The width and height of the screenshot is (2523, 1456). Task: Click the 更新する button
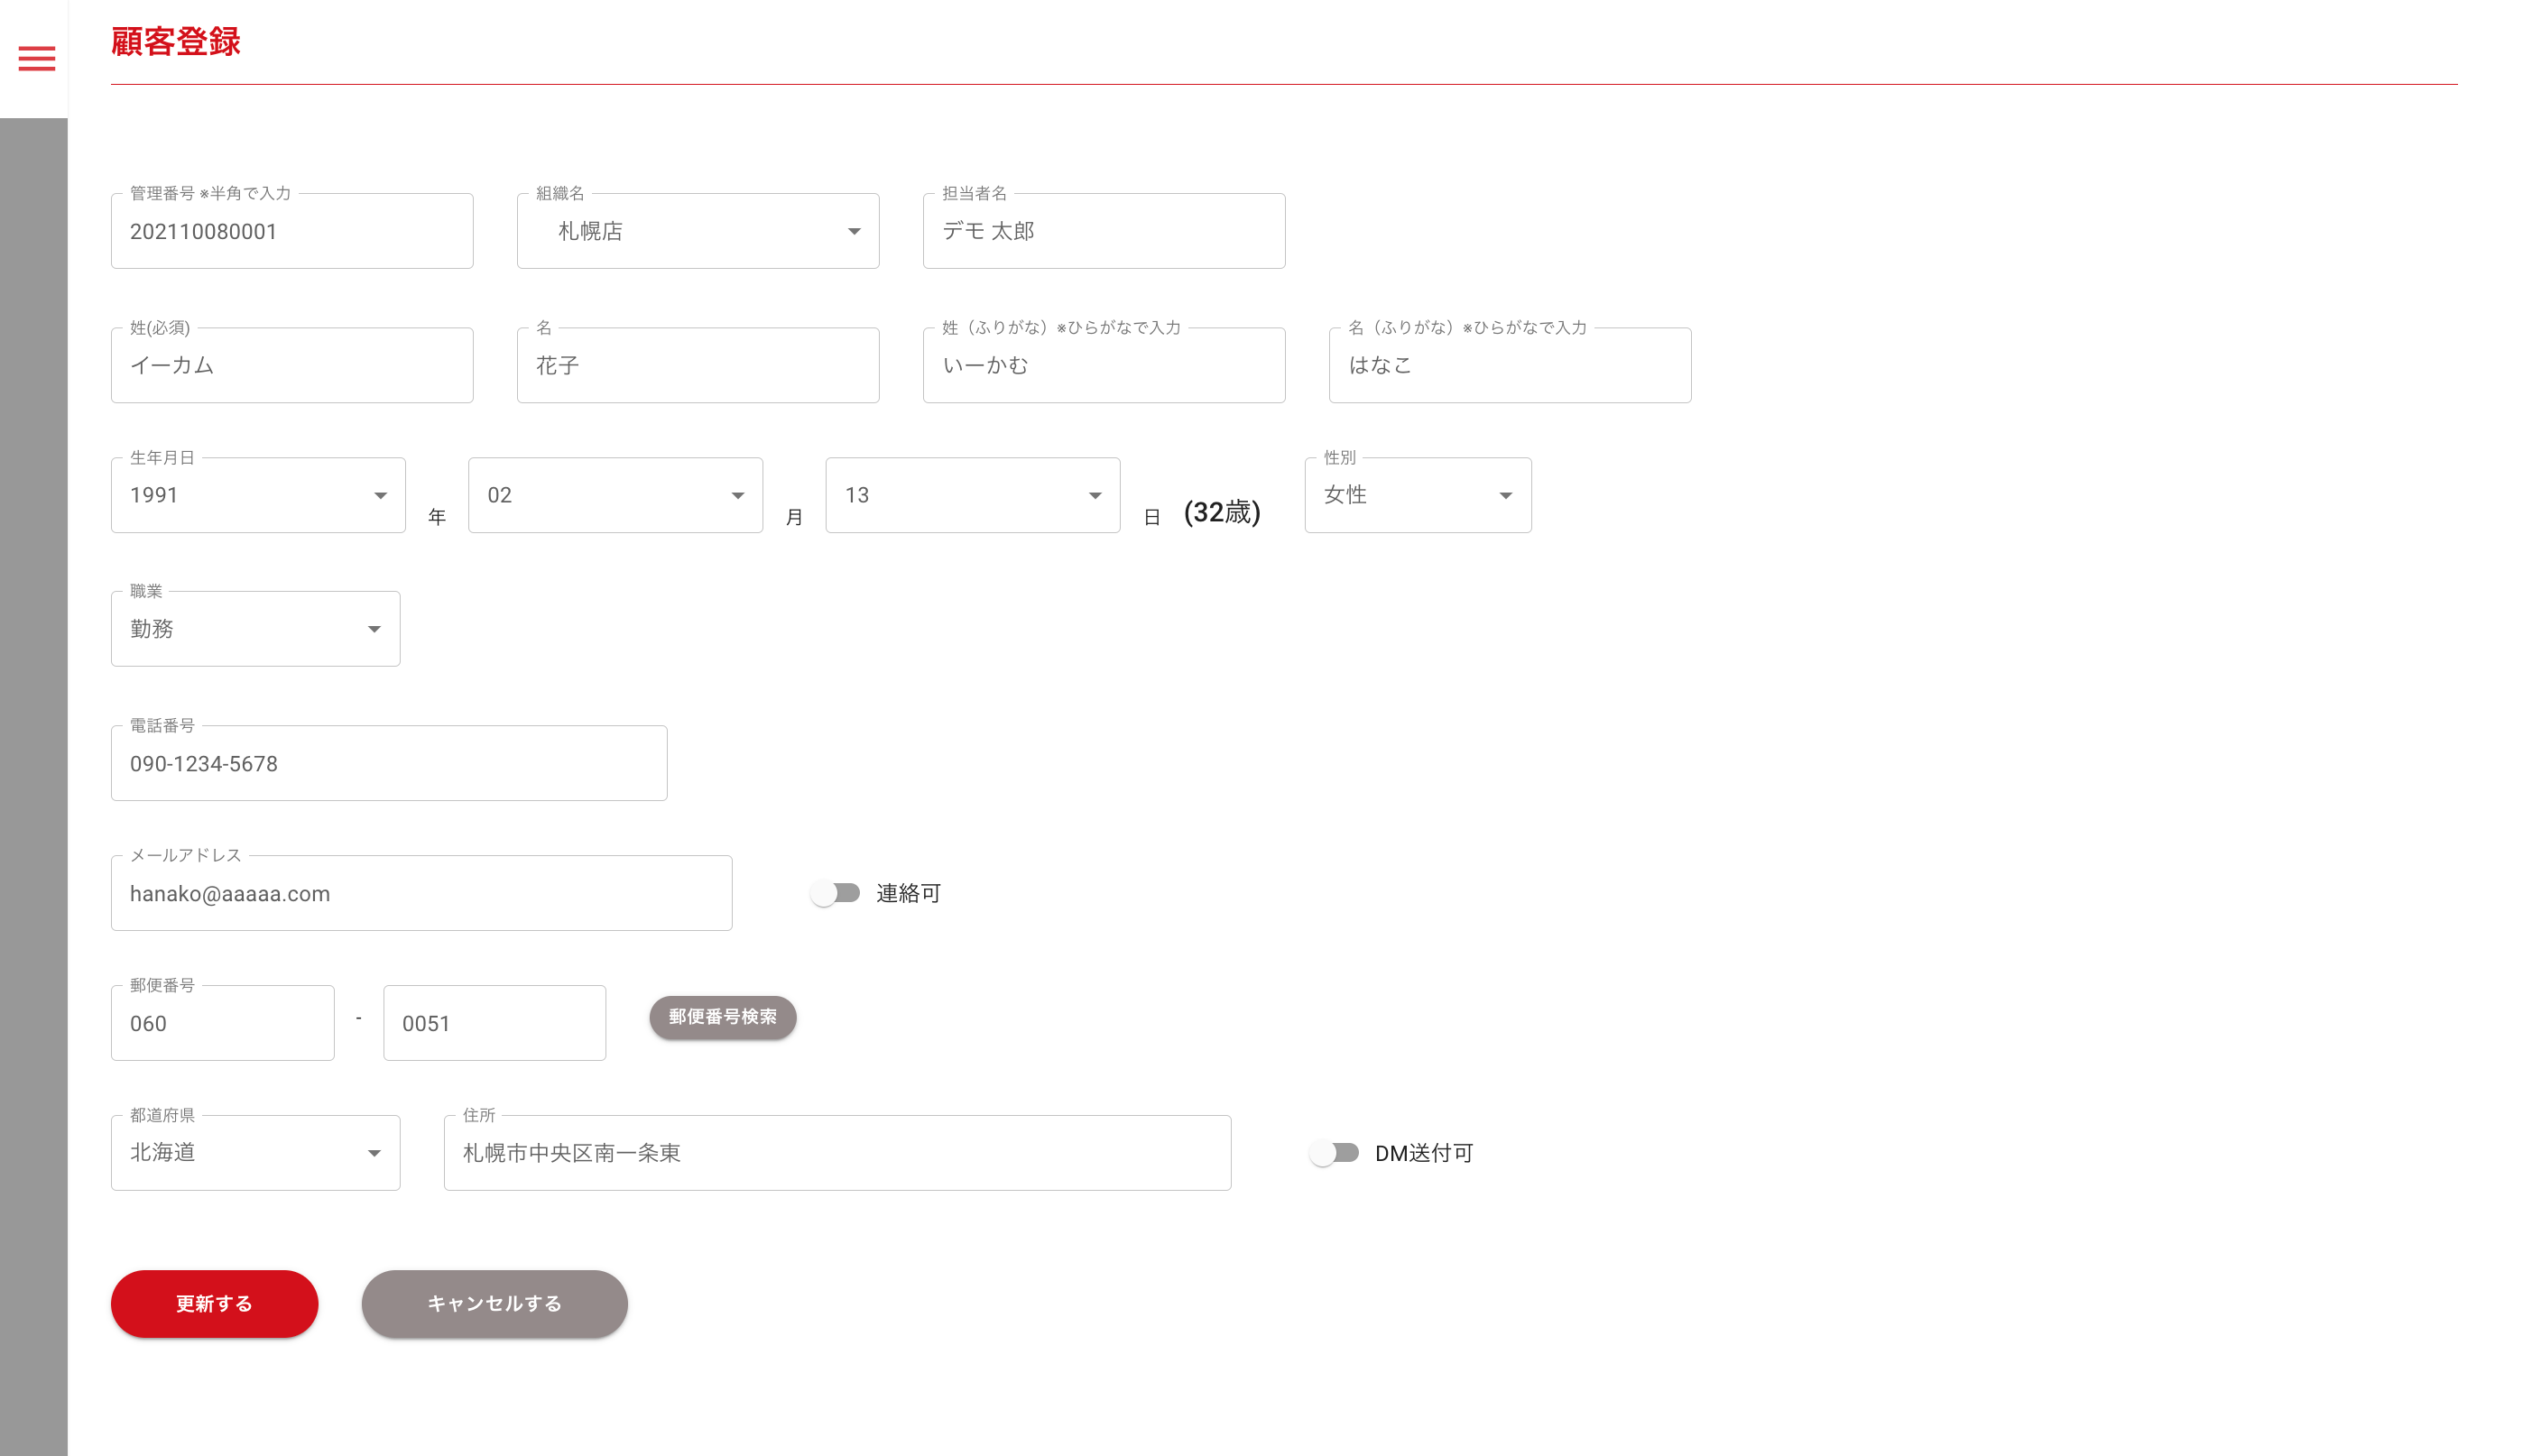(x=214, y=1304)
